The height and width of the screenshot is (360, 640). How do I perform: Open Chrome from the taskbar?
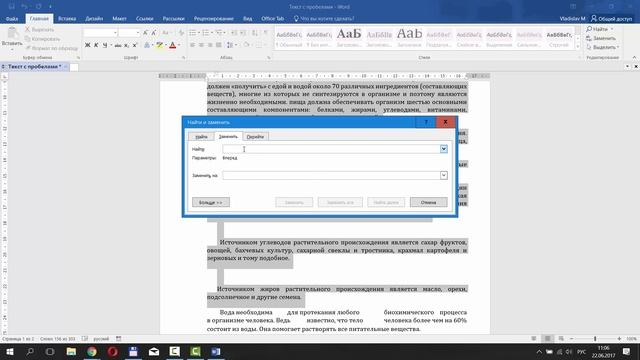click(x=92, y=351)
